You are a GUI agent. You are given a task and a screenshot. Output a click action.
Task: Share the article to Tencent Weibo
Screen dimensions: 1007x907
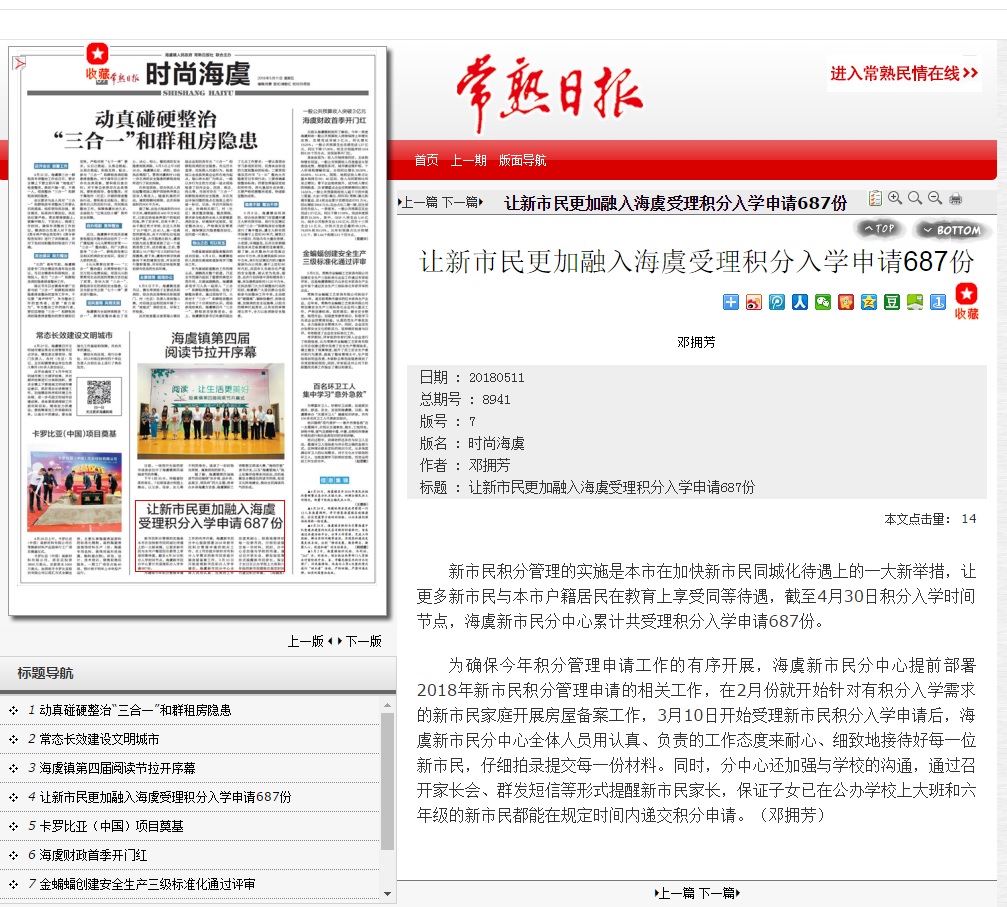pos(777,302)
